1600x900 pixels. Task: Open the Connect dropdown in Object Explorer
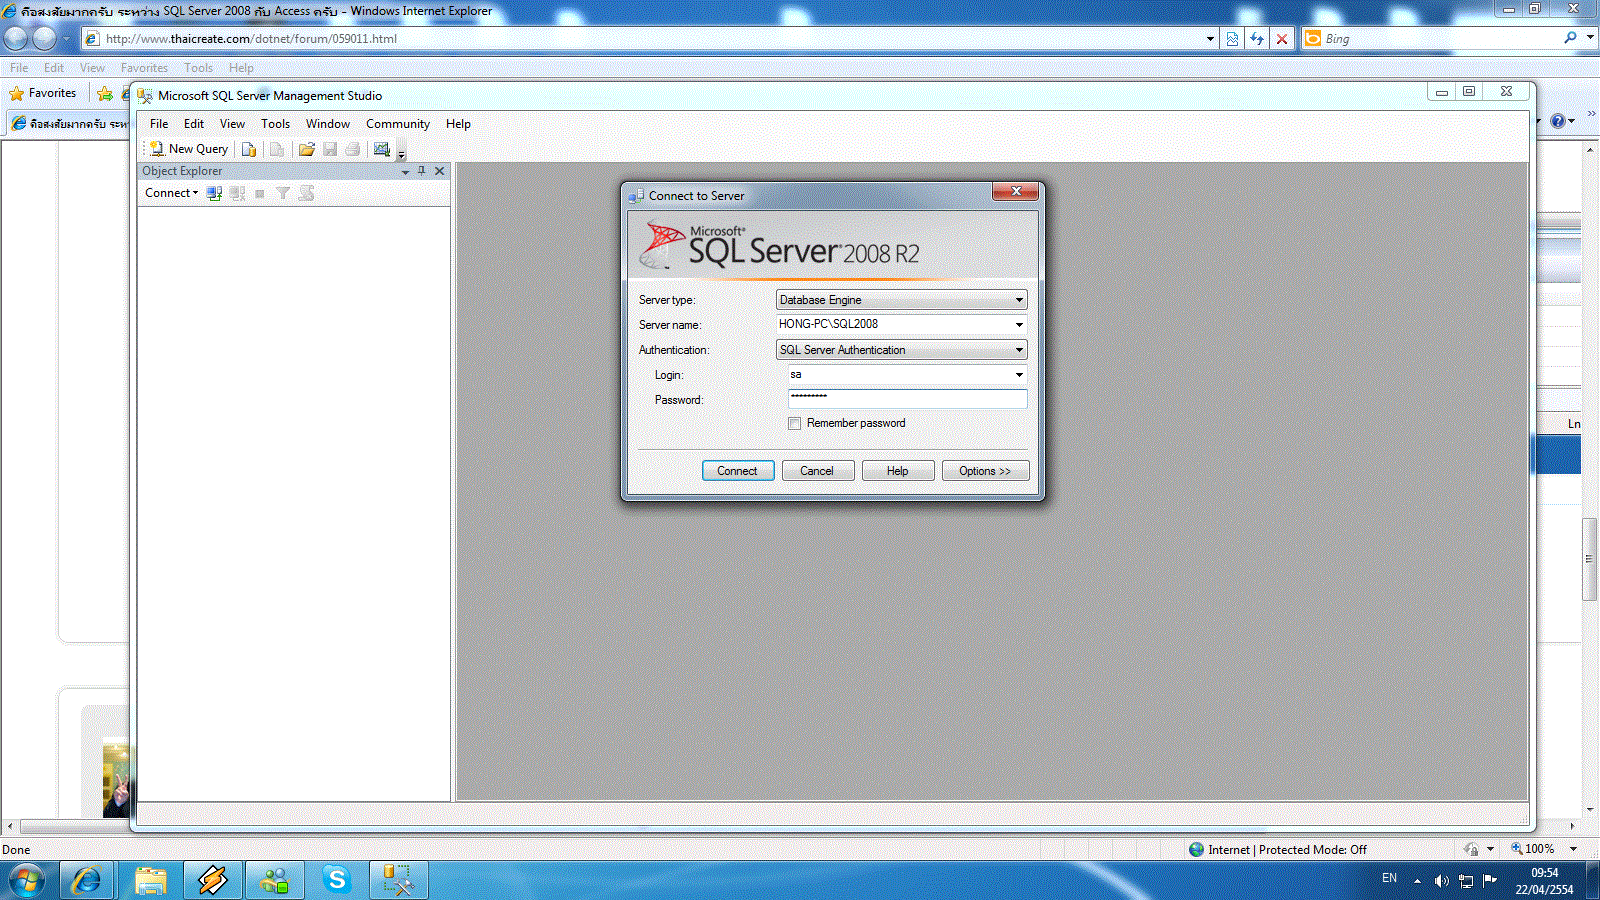pyautogui.click(x=171, y=193)
